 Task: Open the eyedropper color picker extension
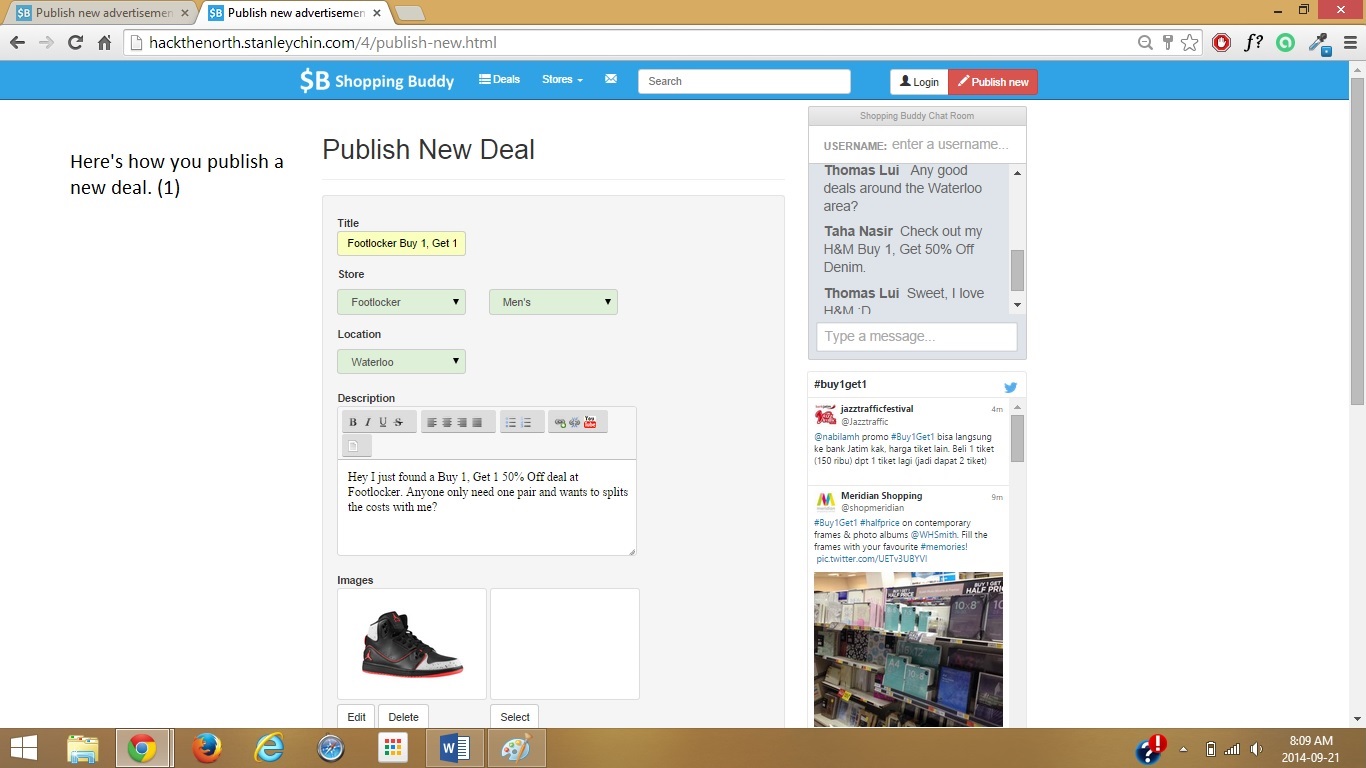click(1319, 42)
